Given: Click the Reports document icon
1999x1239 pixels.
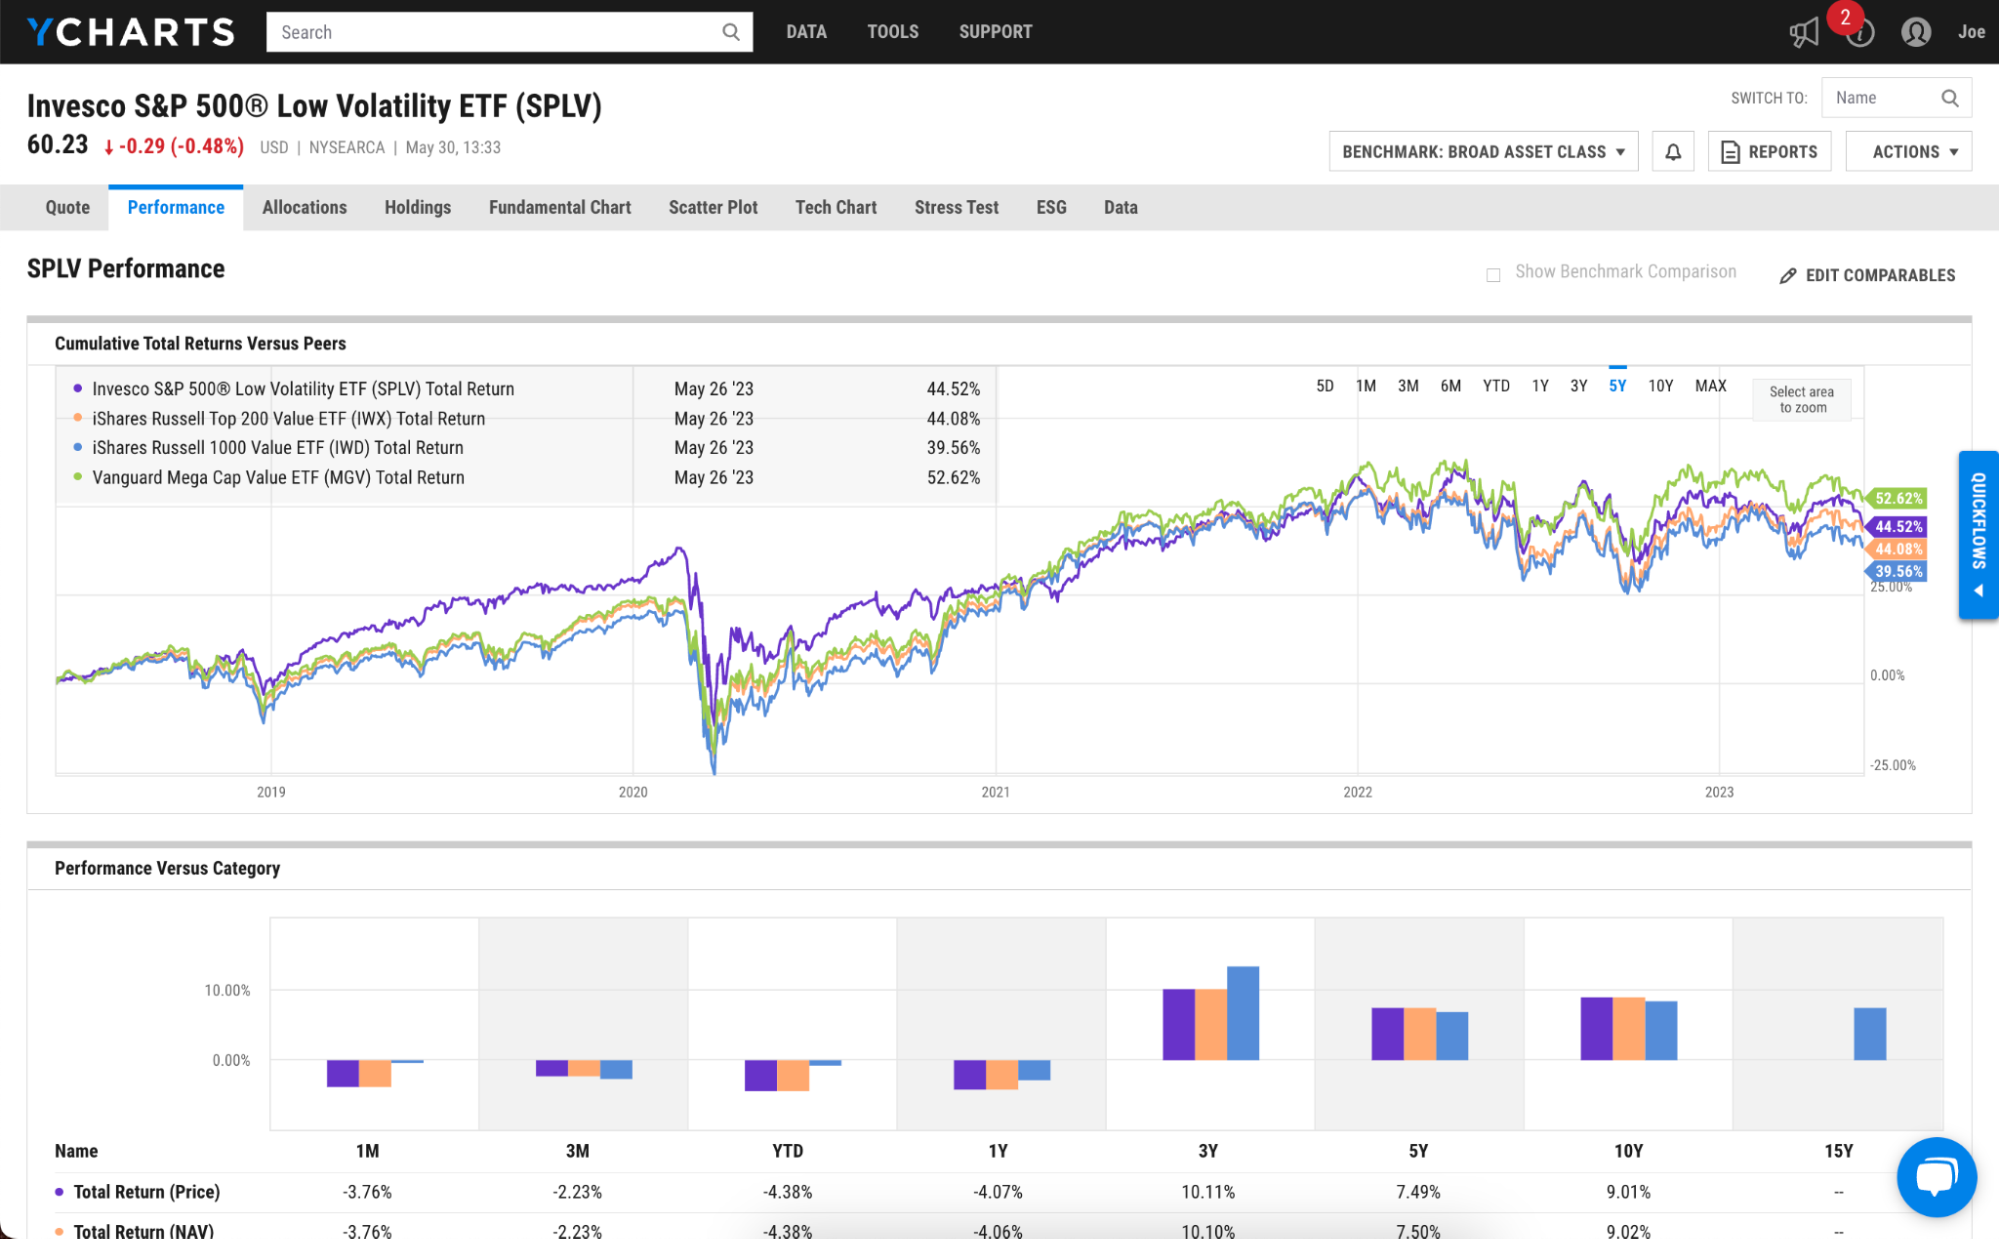Looking at the screenshot, I should 1731,151.
